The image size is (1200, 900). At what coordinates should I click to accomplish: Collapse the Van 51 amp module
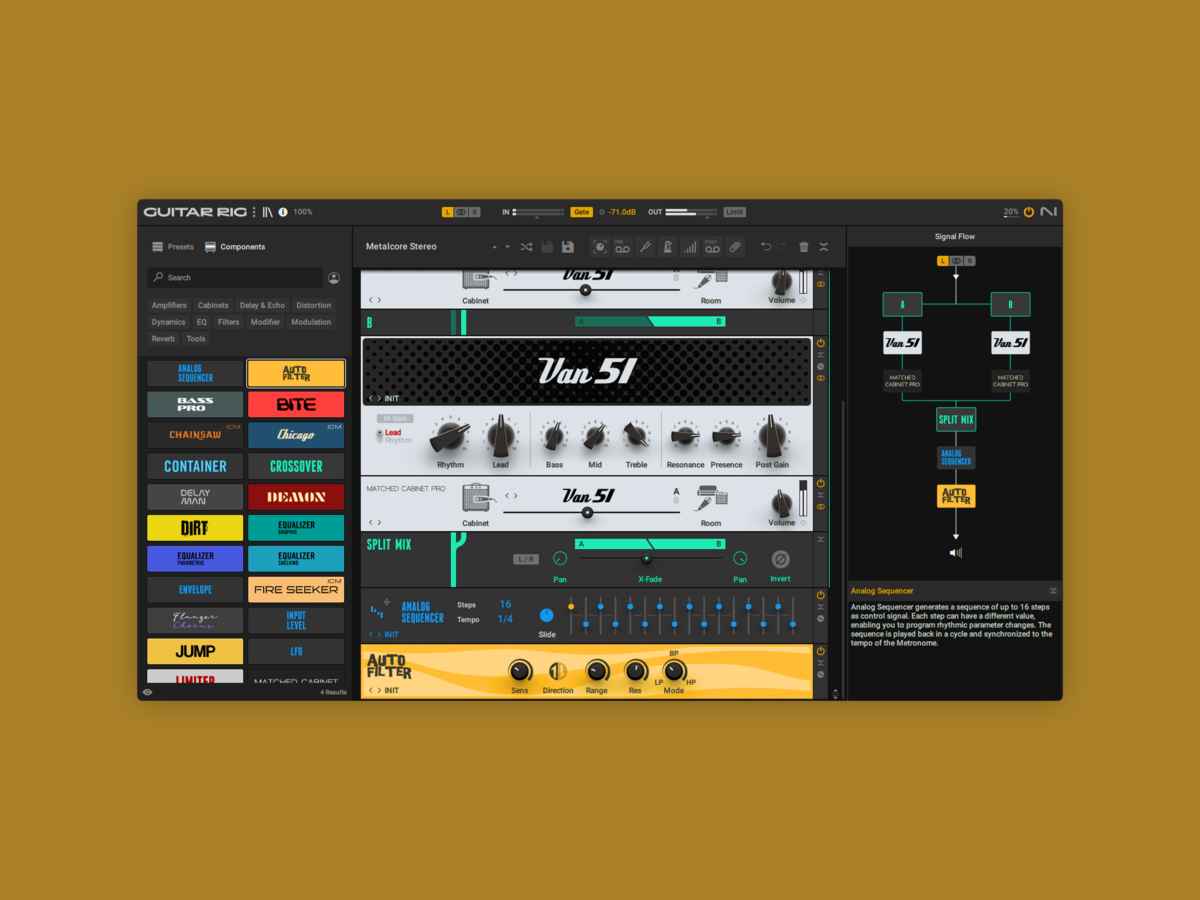pos(820,355)
